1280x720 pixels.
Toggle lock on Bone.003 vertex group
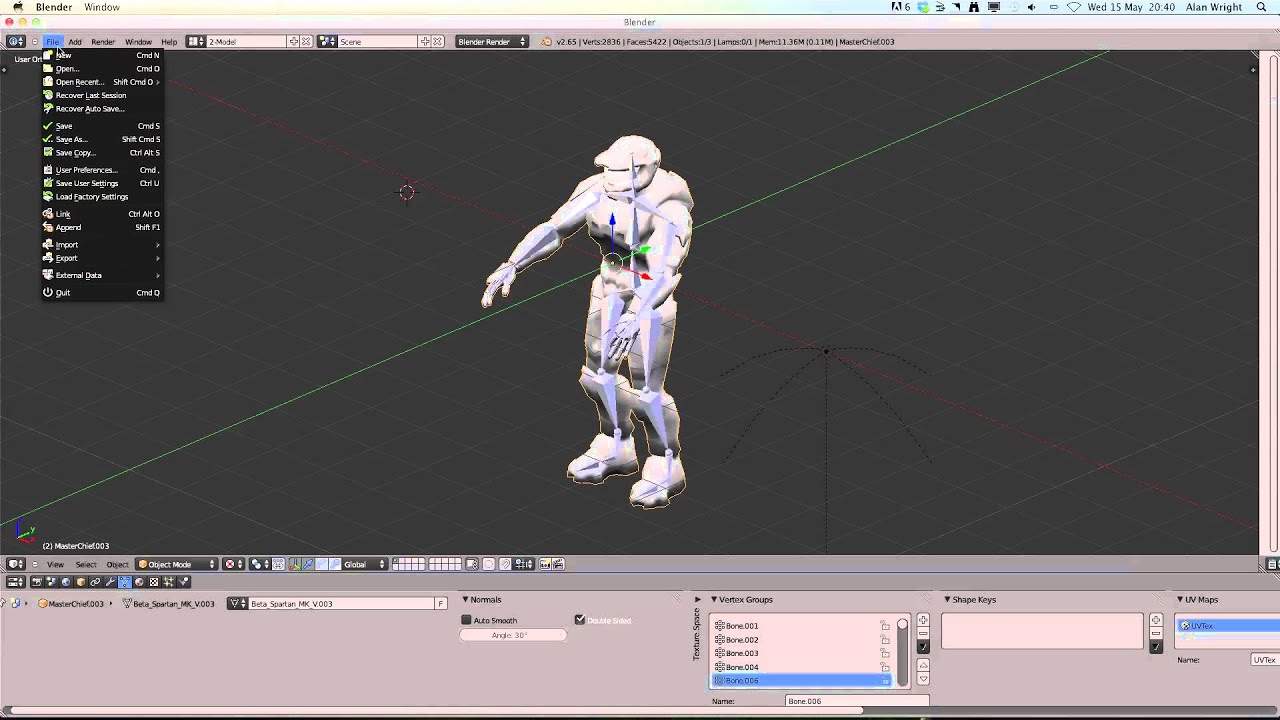(885, 653)
